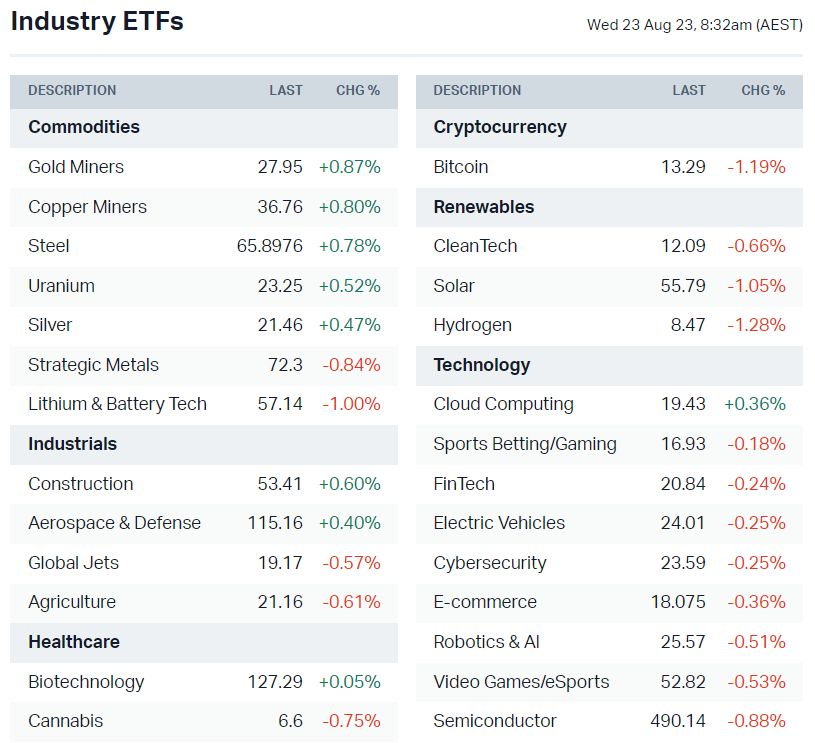
Task: Select the Hydrogen ETF
Action: coord(472,325)
